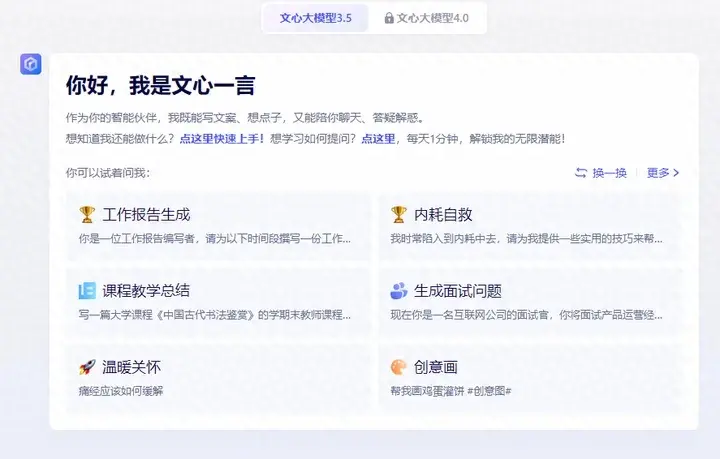Pick the 课程教学总结 suggestion card
The image size is (720, 459).
coord(218,302)
